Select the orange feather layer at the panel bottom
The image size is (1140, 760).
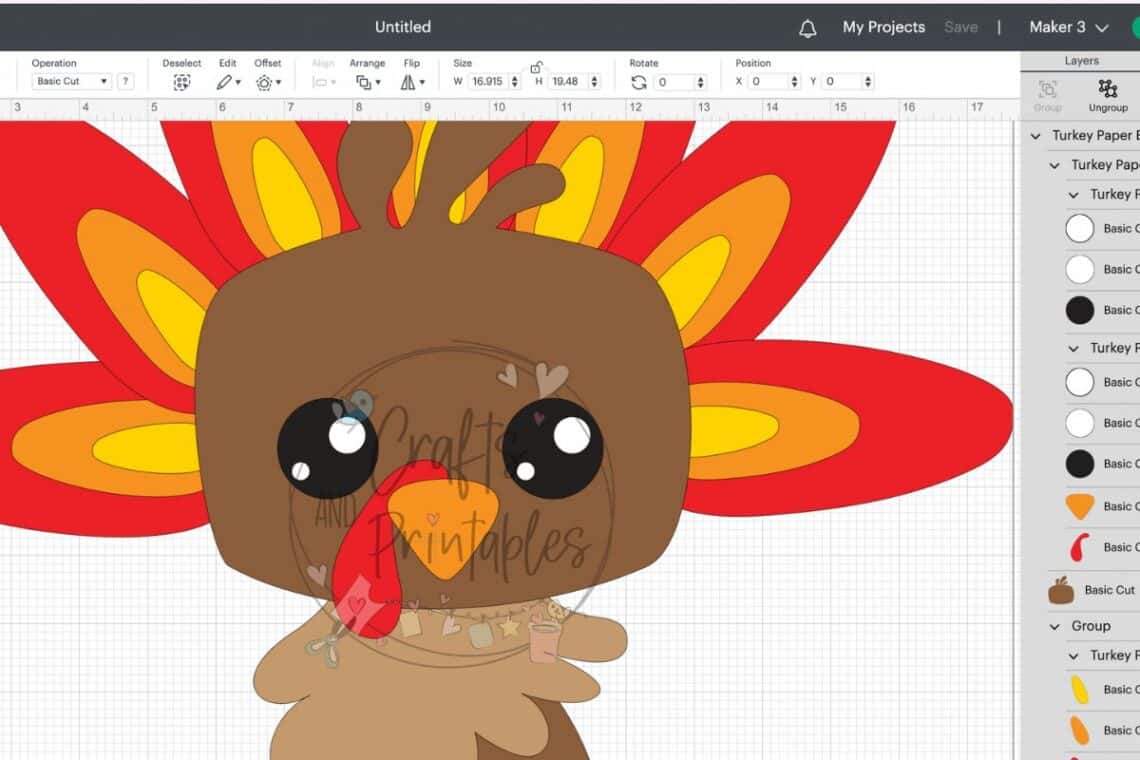point(1080,730)
